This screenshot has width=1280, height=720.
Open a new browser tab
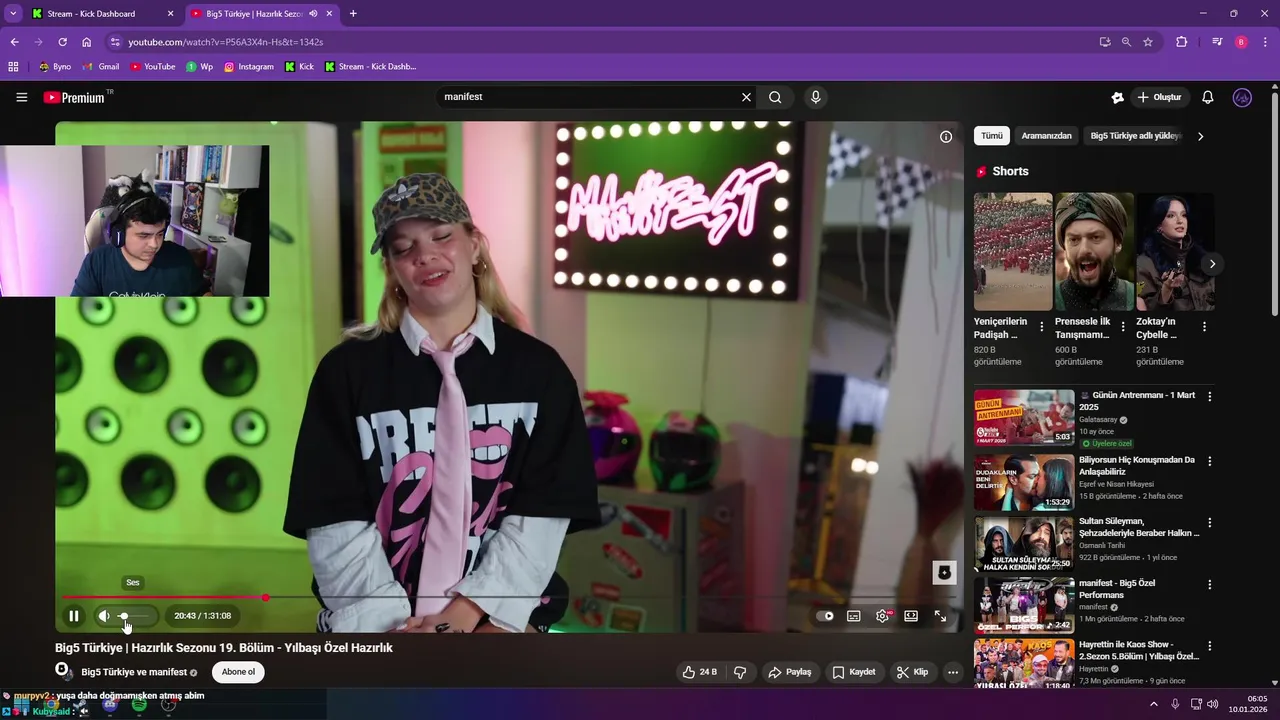(353, 14)
